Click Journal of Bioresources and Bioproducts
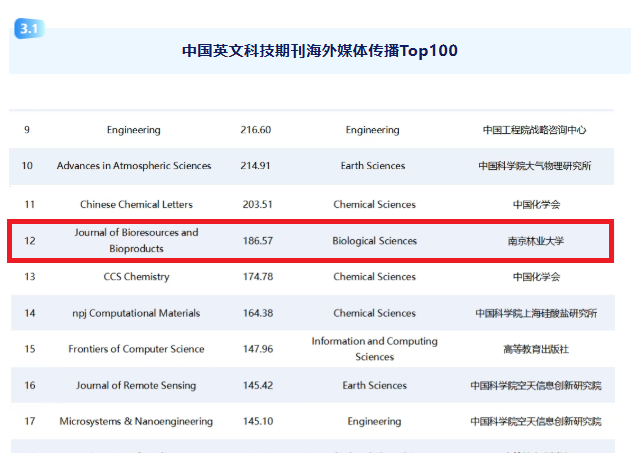The image size is (637, 471). pyautogui.click(x=136, y=240)
